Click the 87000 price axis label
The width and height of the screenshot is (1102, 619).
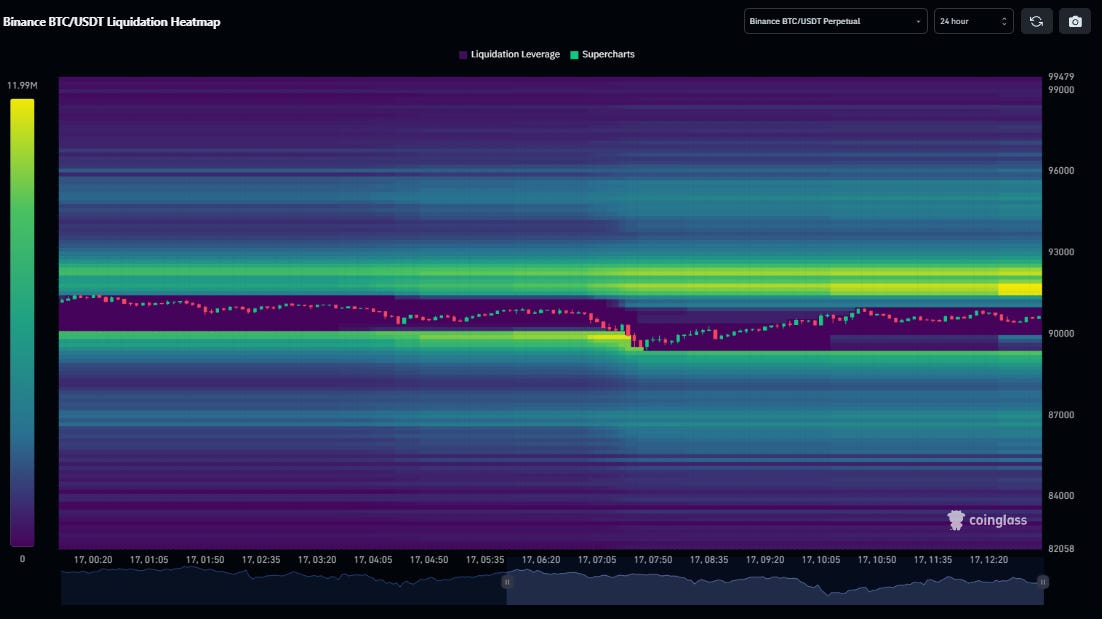pos(1061,415)
